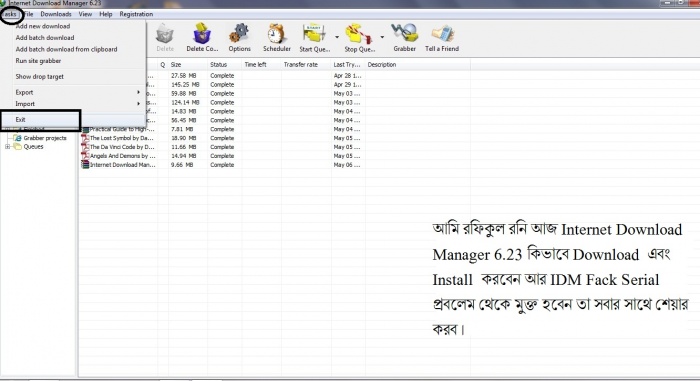Click the Grabber projects folder icon
The height and width of the screenshot is (381, 700).
coord(17,138)
